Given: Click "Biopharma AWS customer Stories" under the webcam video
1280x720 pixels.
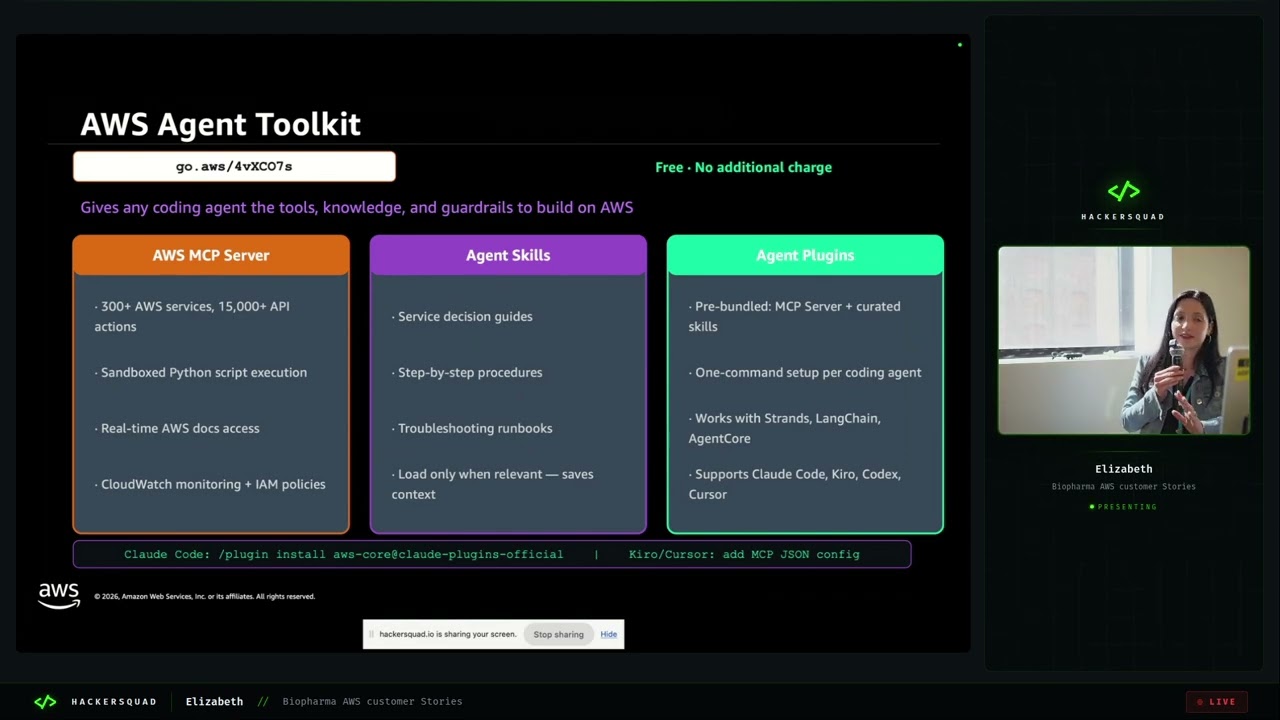Looking at the screenshot, I should [1124, 487].
